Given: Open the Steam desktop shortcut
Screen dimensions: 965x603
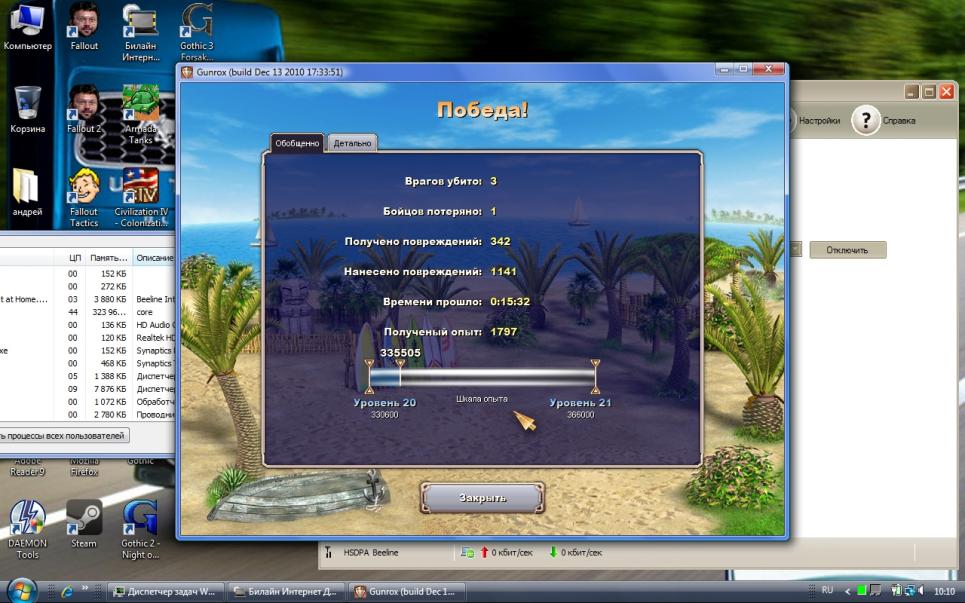Looking at the screenshot, I should (x=84, y=519).
